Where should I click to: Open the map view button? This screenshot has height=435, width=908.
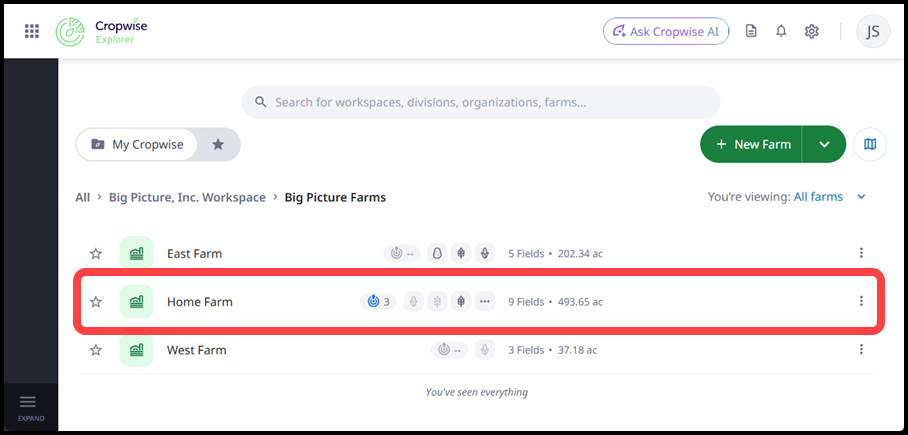click(870, 144)
